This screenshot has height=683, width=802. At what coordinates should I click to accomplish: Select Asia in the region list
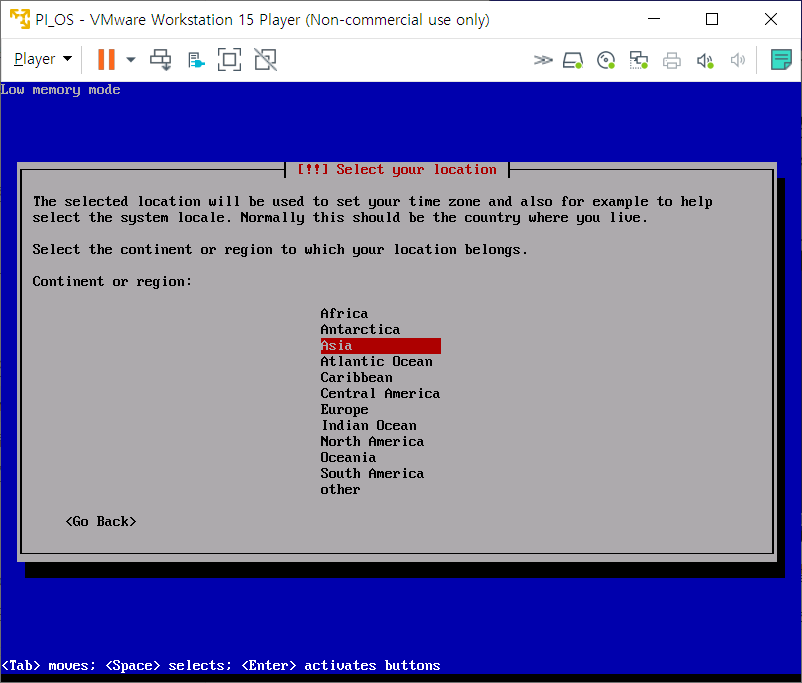[x=380, y=346]
